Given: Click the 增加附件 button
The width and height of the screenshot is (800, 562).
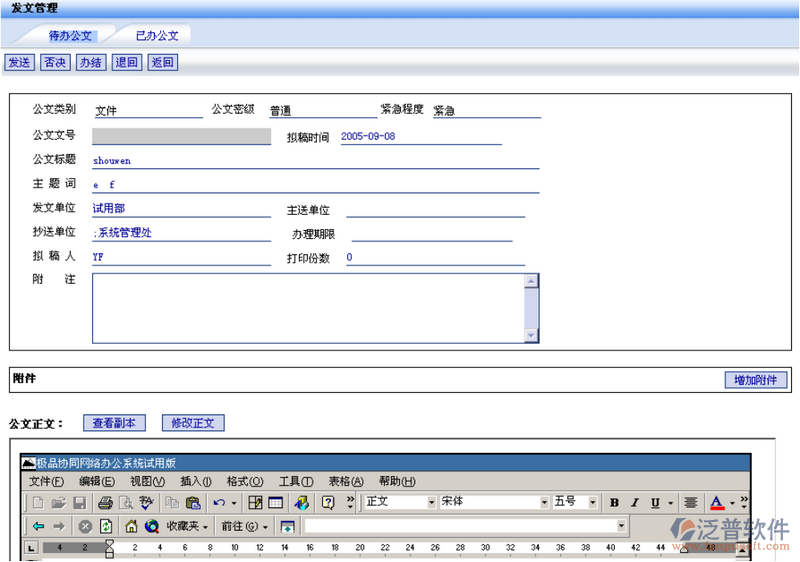Looking at the screenshot, I should 756,379.
